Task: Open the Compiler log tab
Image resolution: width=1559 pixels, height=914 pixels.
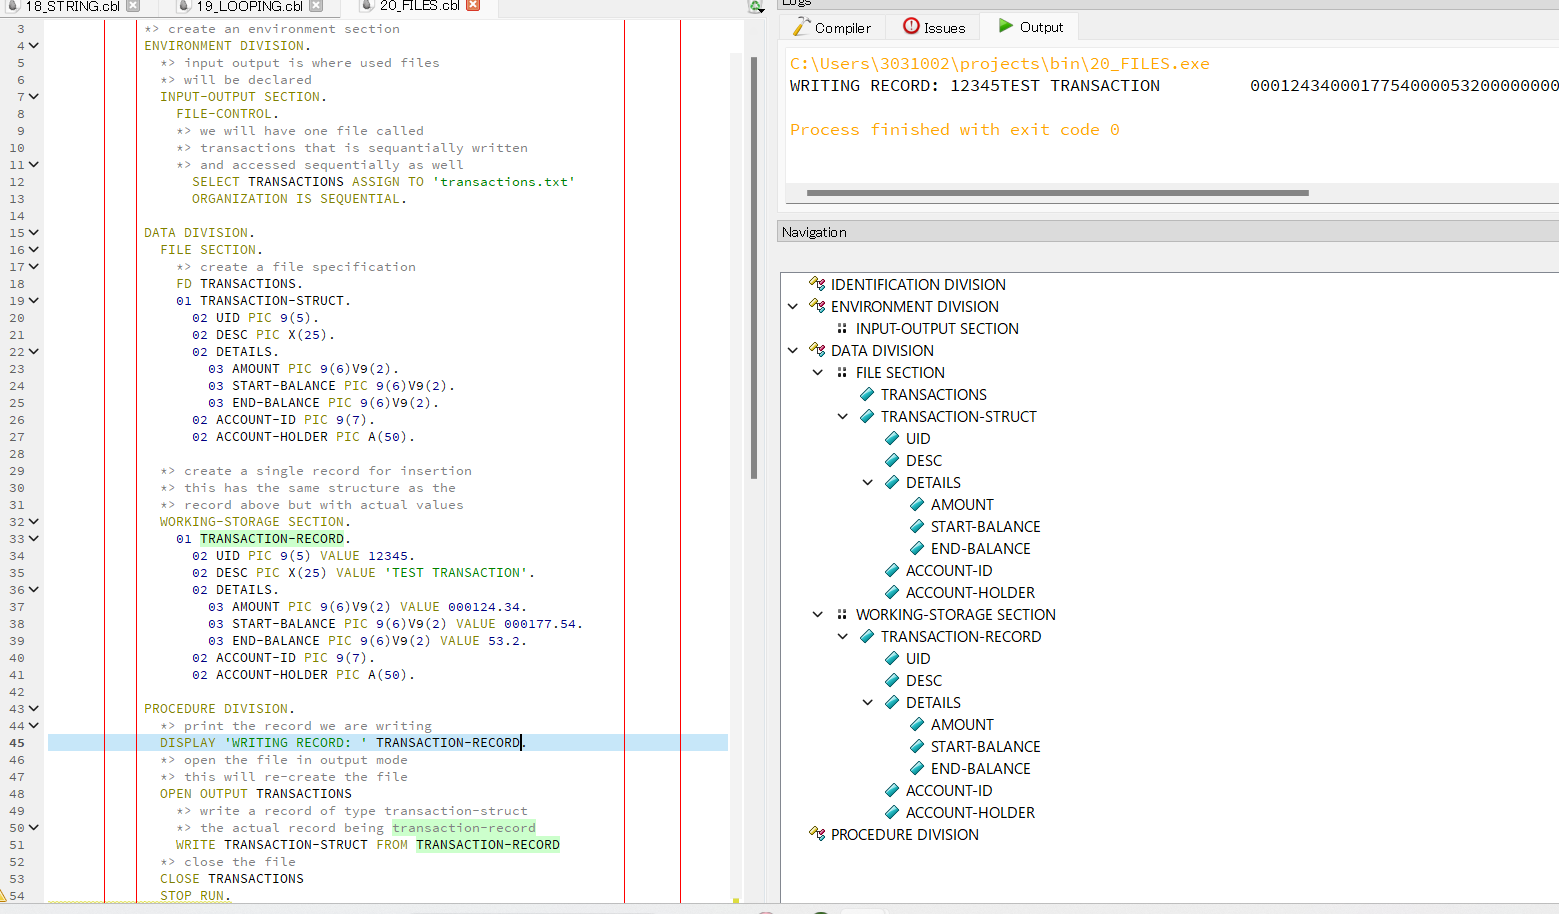Action: (x=832, y=27)
